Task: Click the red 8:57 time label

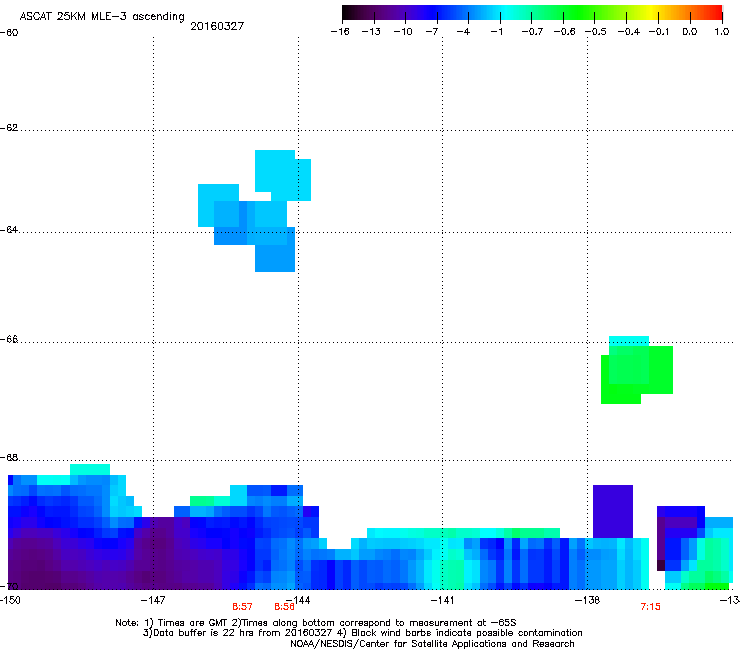Action: tap(242, 607)
